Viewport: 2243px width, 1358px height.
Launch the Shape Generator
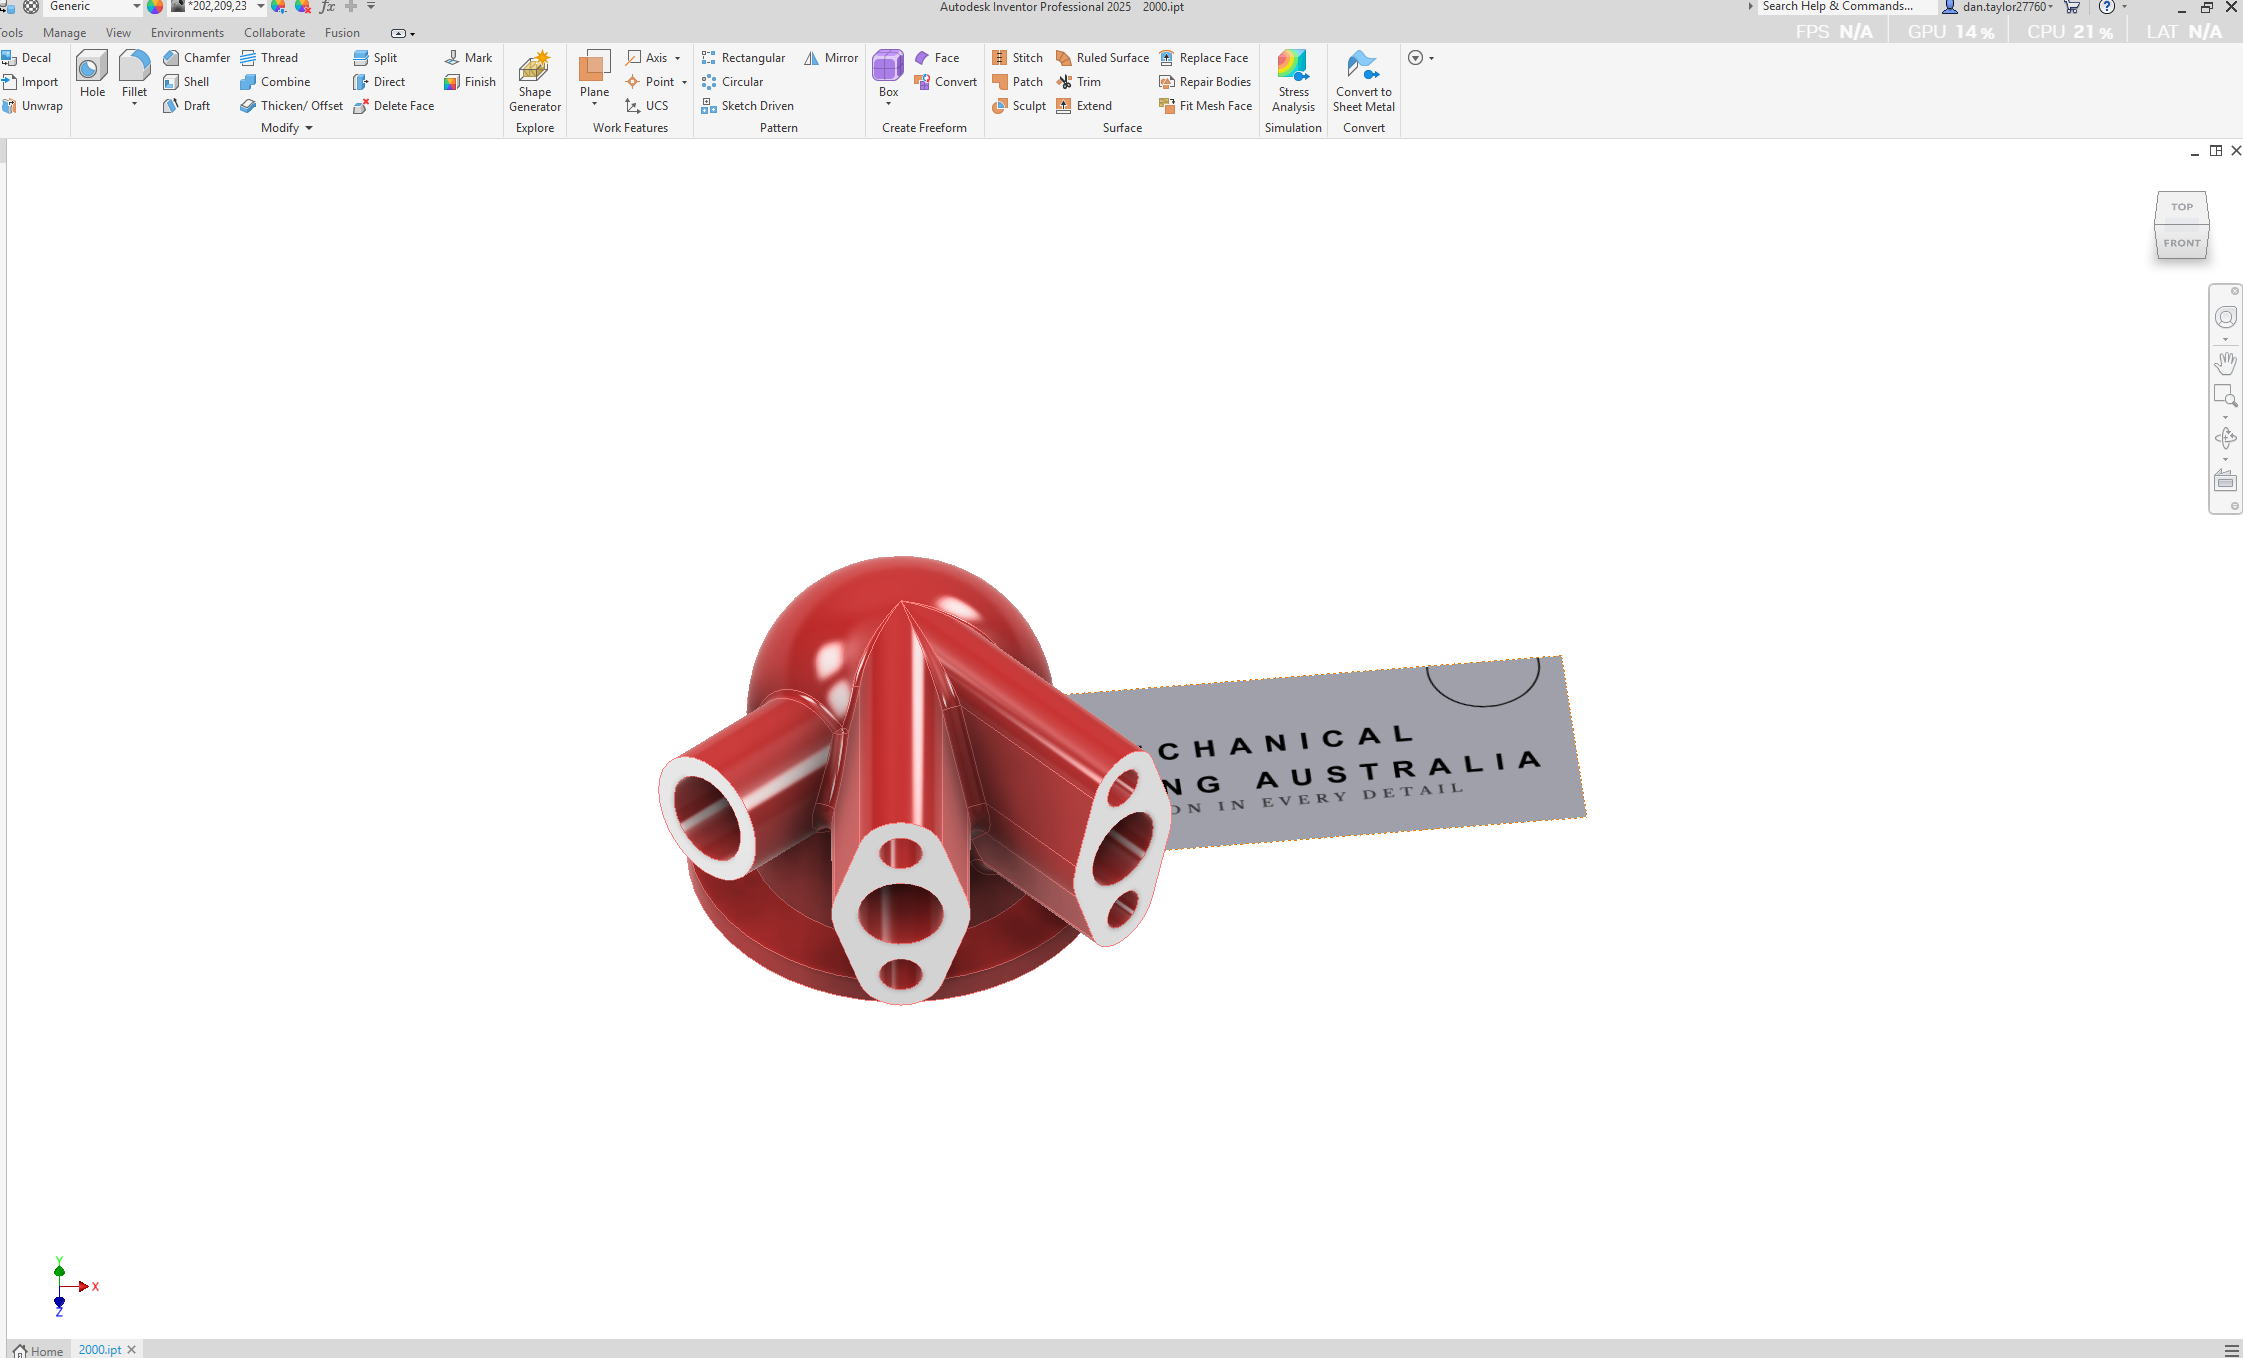pyautogui.click(x=535, y=82)
